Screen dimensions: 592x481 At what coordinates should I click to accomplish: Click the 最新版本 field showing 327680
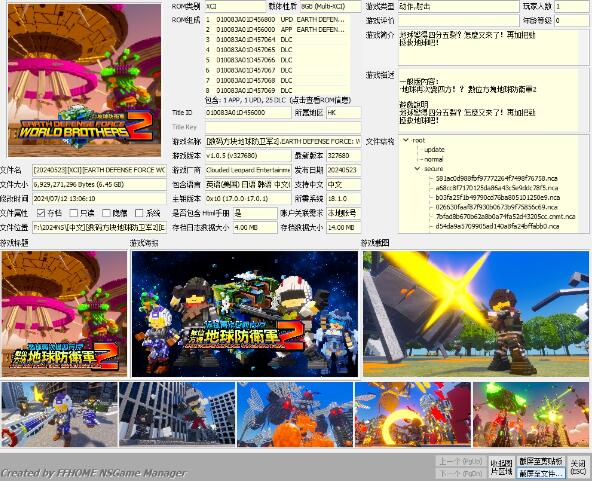click(344, 156)
